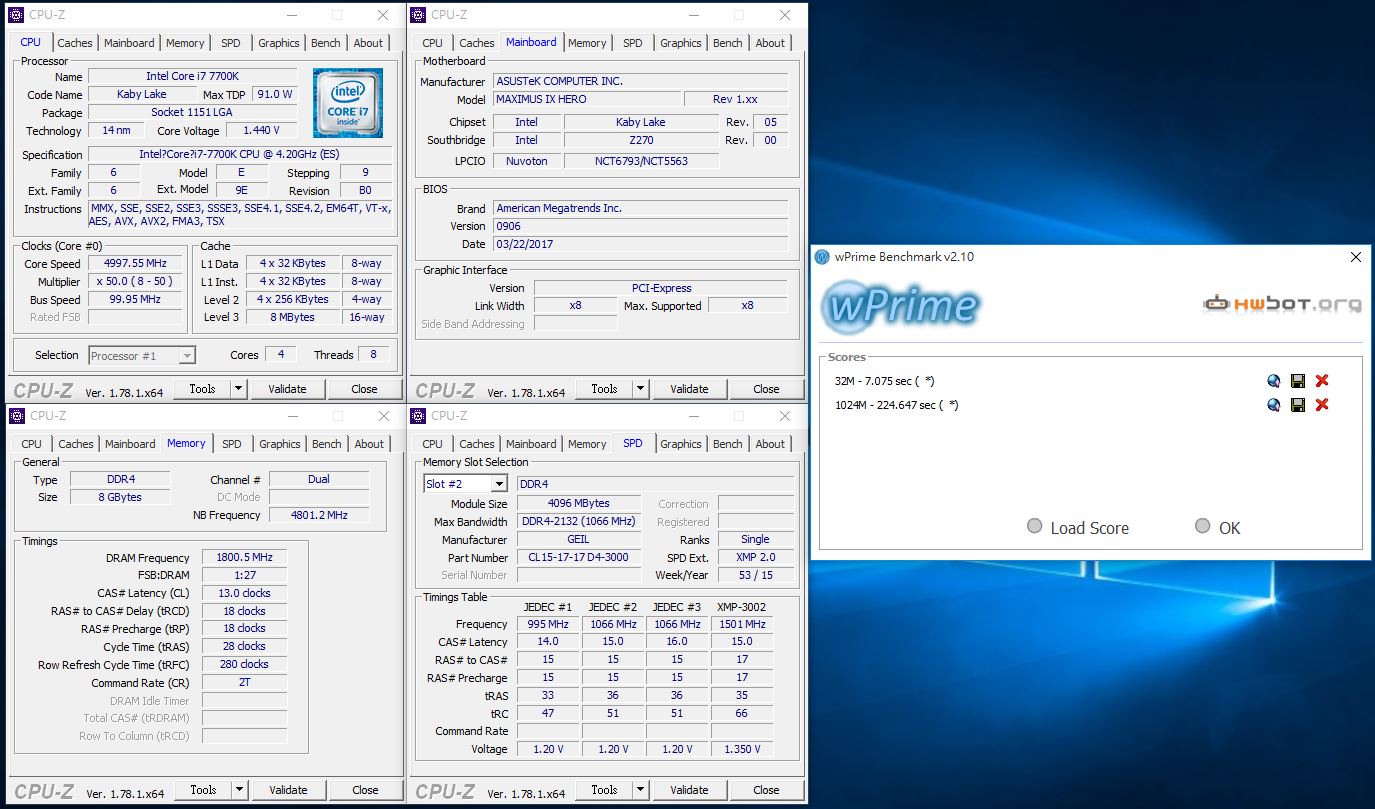Open About tab in Mainboard window
The image size is (1375, 809).
coord(770,43)
